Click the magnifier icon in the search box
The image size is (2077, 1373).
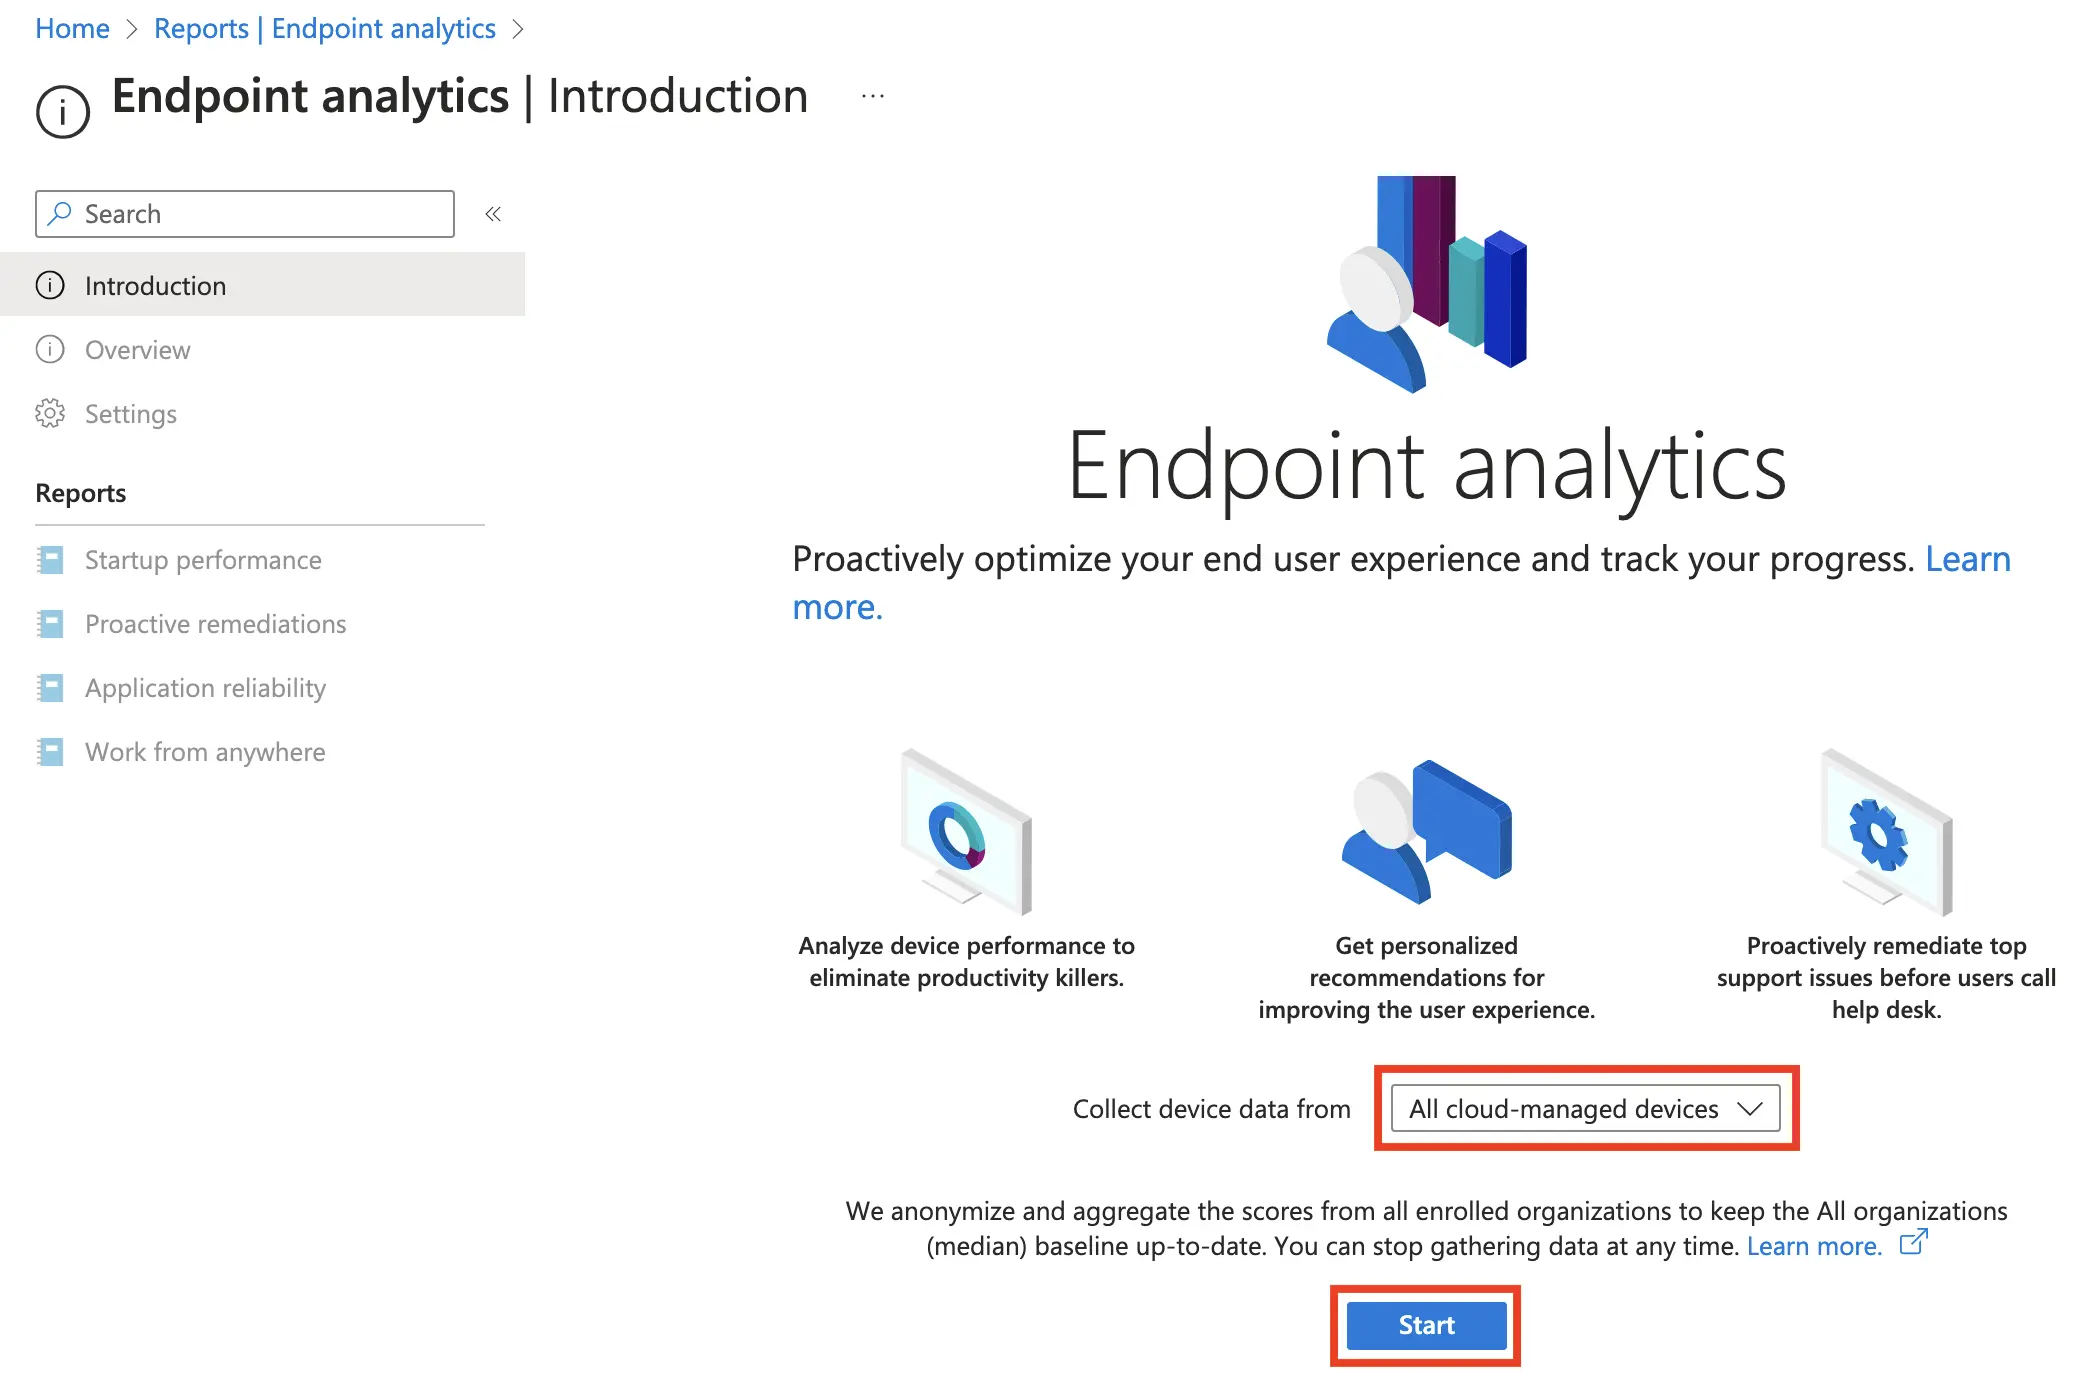click(x=60, y=214)
